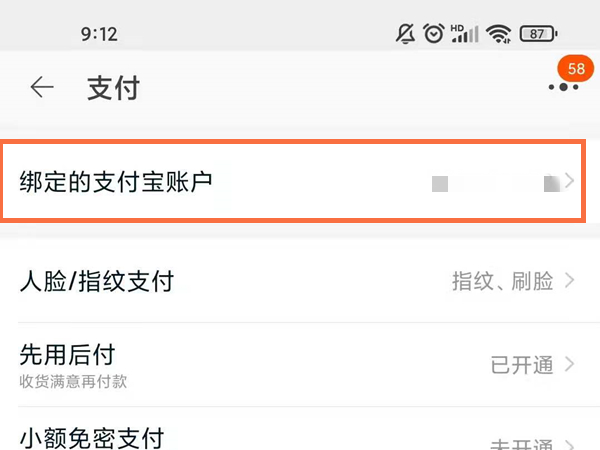600x450 pixels.
Task: Tap the 收货满意再付款 subtitle
Action: pyautogui.click(x=73, y=382)
